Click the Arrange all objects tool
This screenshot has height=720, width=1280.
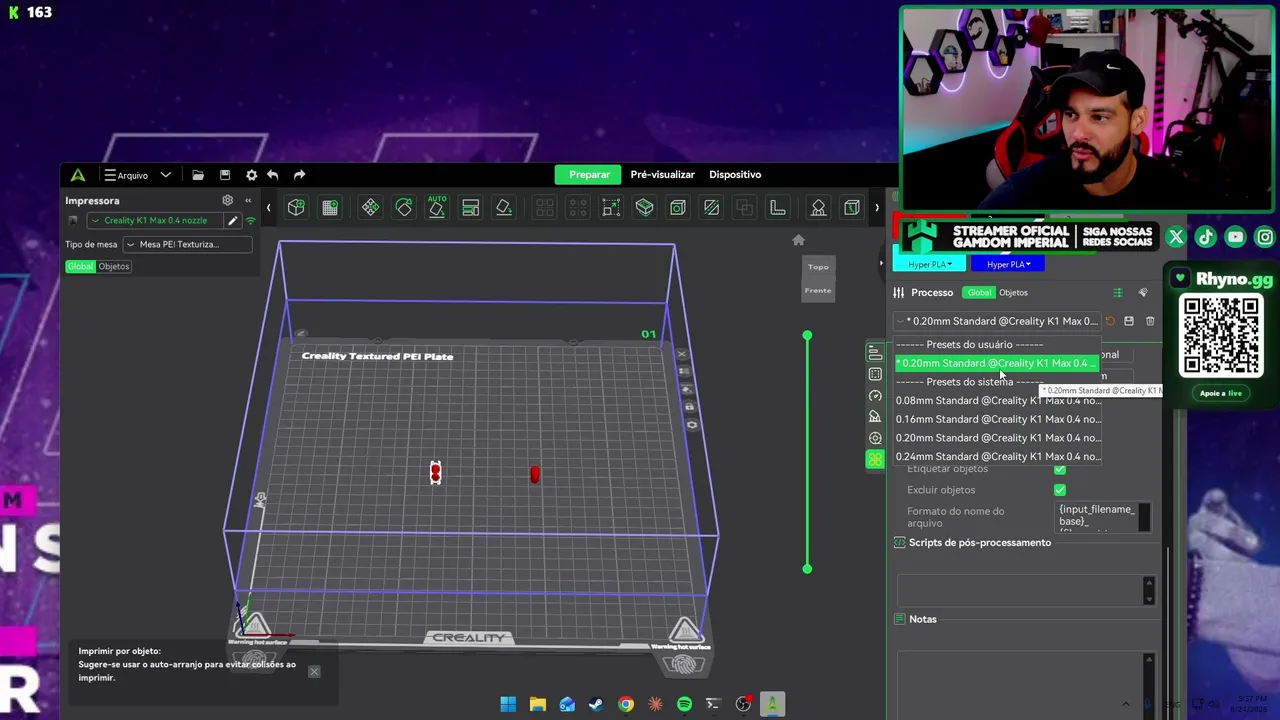470,207
